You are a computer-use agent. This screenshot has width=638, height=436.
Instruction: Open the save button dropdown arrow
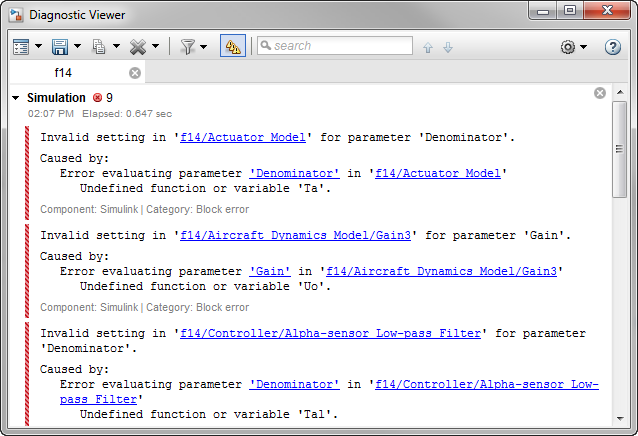point(77,47)
